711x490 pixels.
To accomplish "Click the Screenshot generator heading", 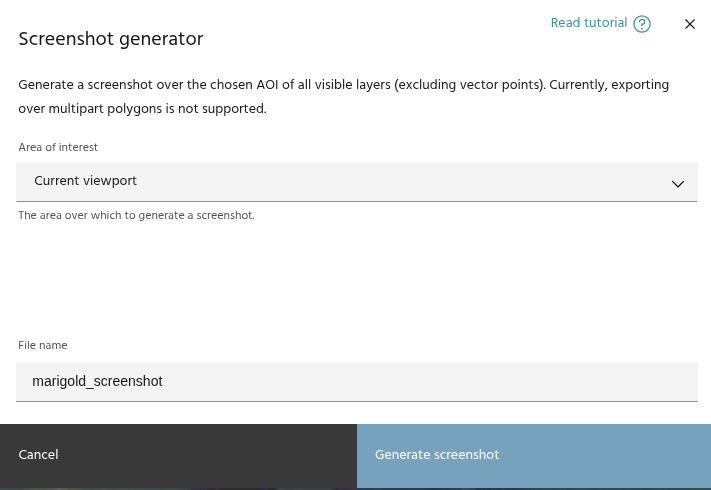I will (x=110, y=39).
